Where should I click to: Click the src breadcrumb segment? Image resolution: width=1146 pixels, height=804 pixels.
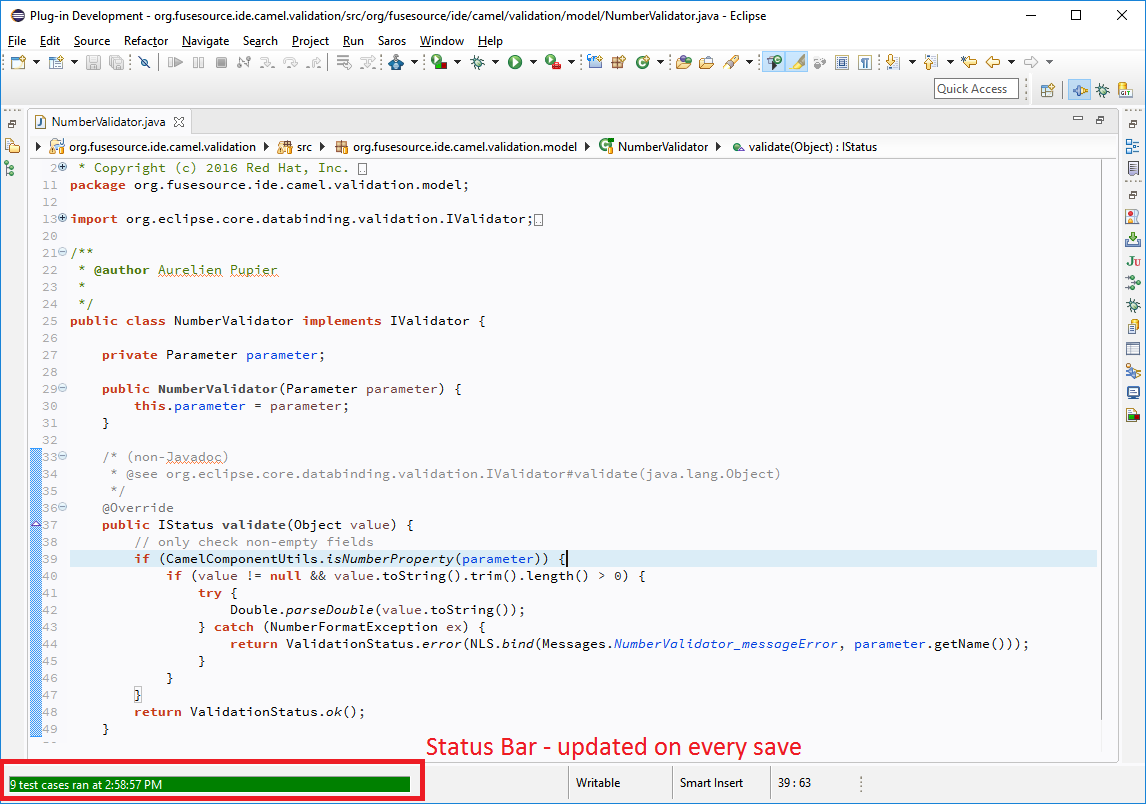[304, 147]
